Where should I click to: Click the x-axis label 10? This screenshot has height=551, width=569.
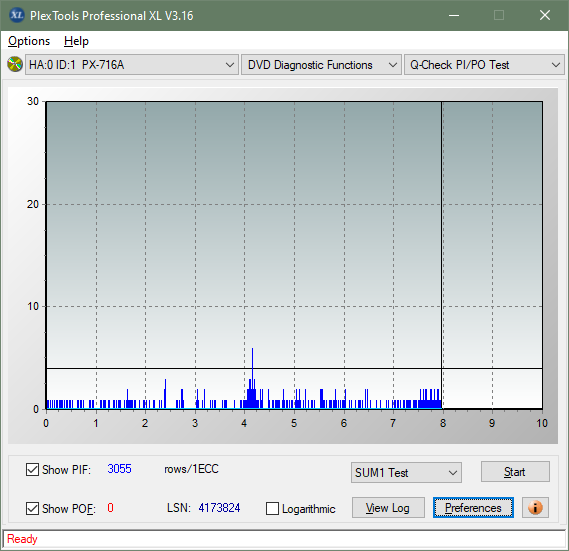542,423
